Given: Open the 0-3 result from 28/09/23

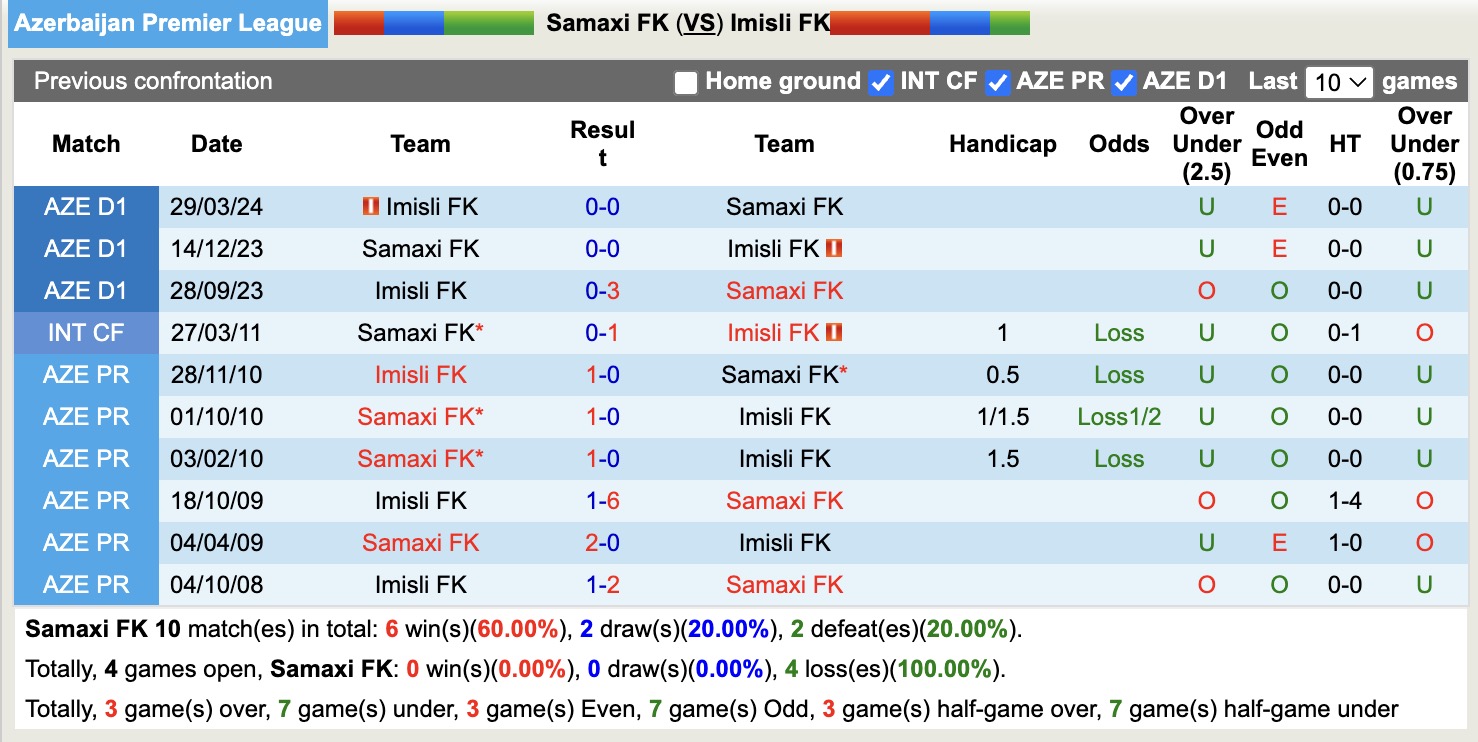Looking at the screenshot, I should (x=602, y=291).
